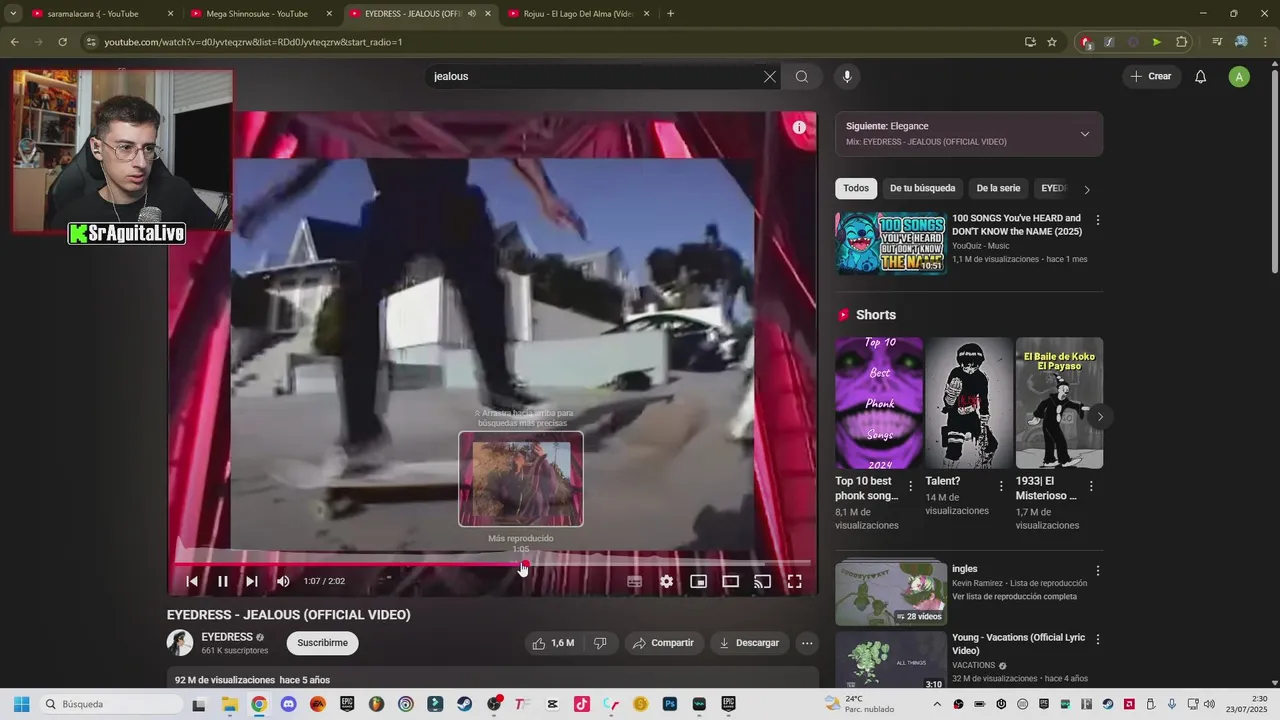This screenshot has width=1280, height=720.
Task: Open Discord from the taskbar
Action: pyautogui.click(x=288, y=704)
